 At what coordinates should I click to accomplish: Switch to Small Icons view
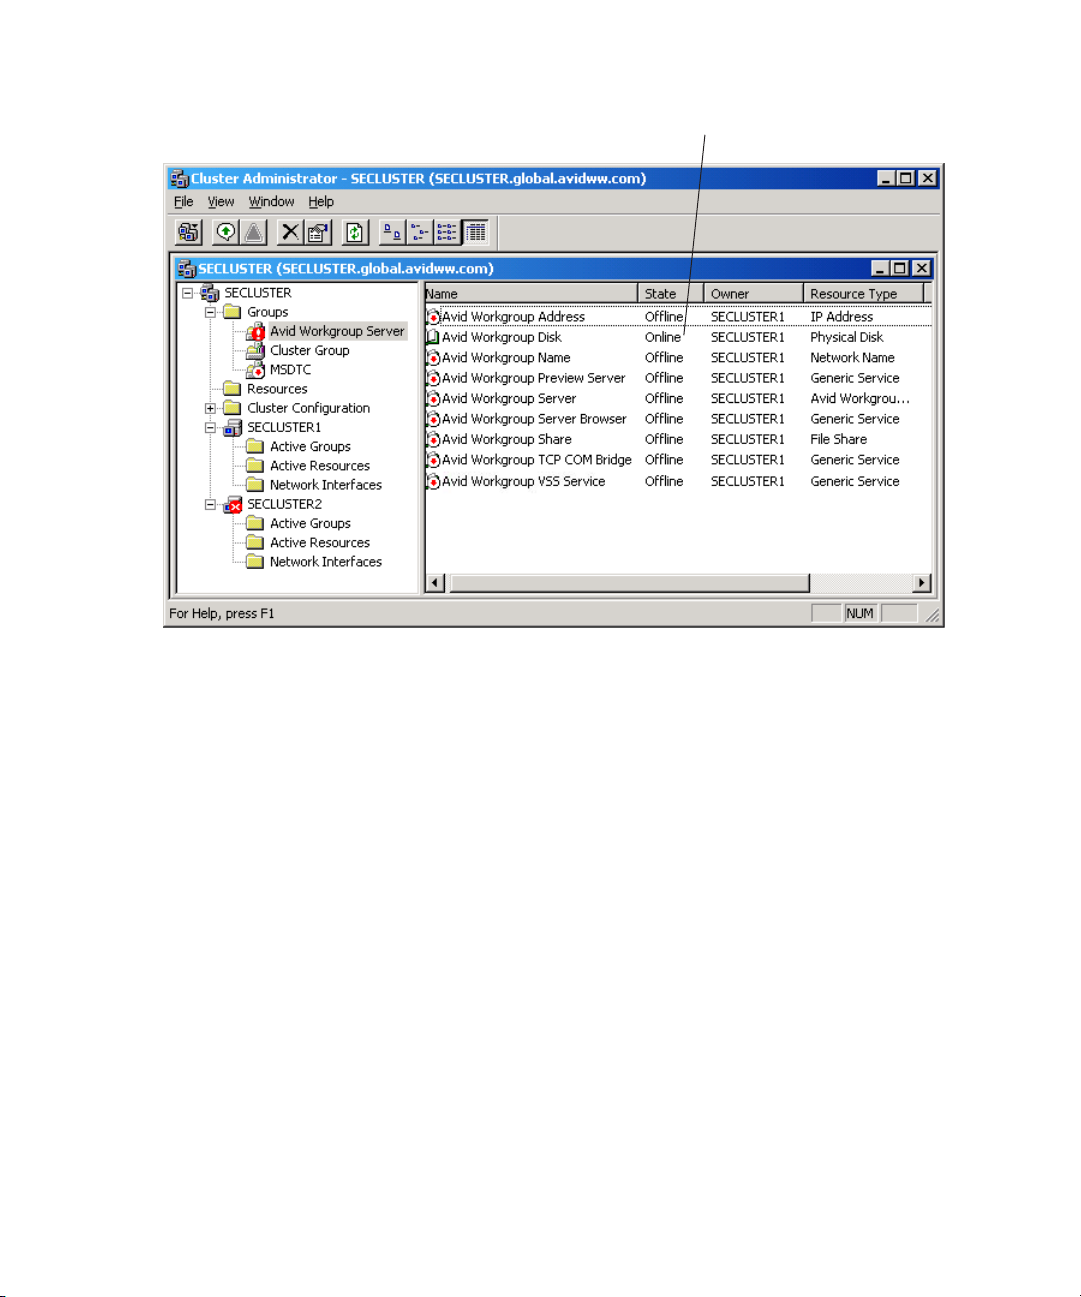tap(420, 233)
